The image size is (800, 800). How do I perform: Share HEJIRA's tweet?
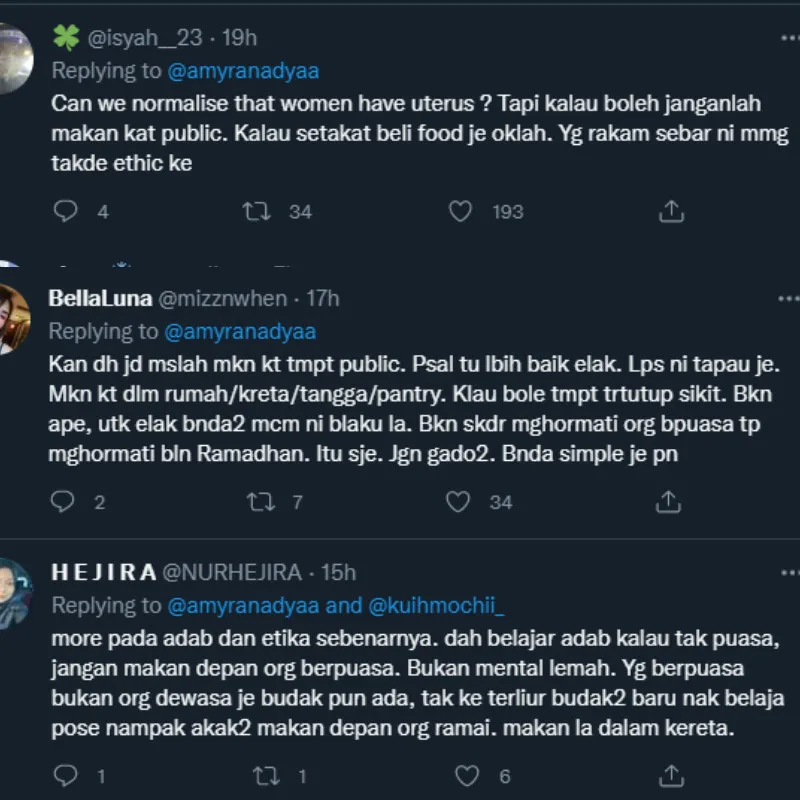point(672,775)
